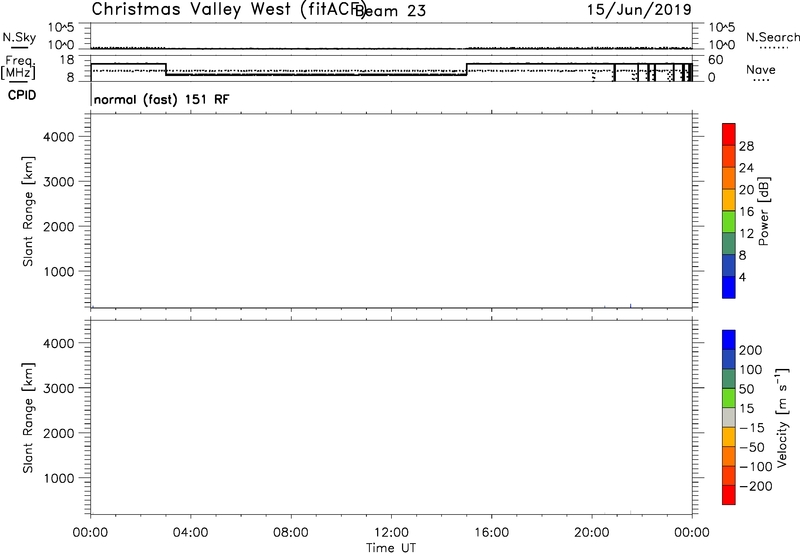Click the 'Slant Range [km]' label of power panel

(x=28, y=211)
